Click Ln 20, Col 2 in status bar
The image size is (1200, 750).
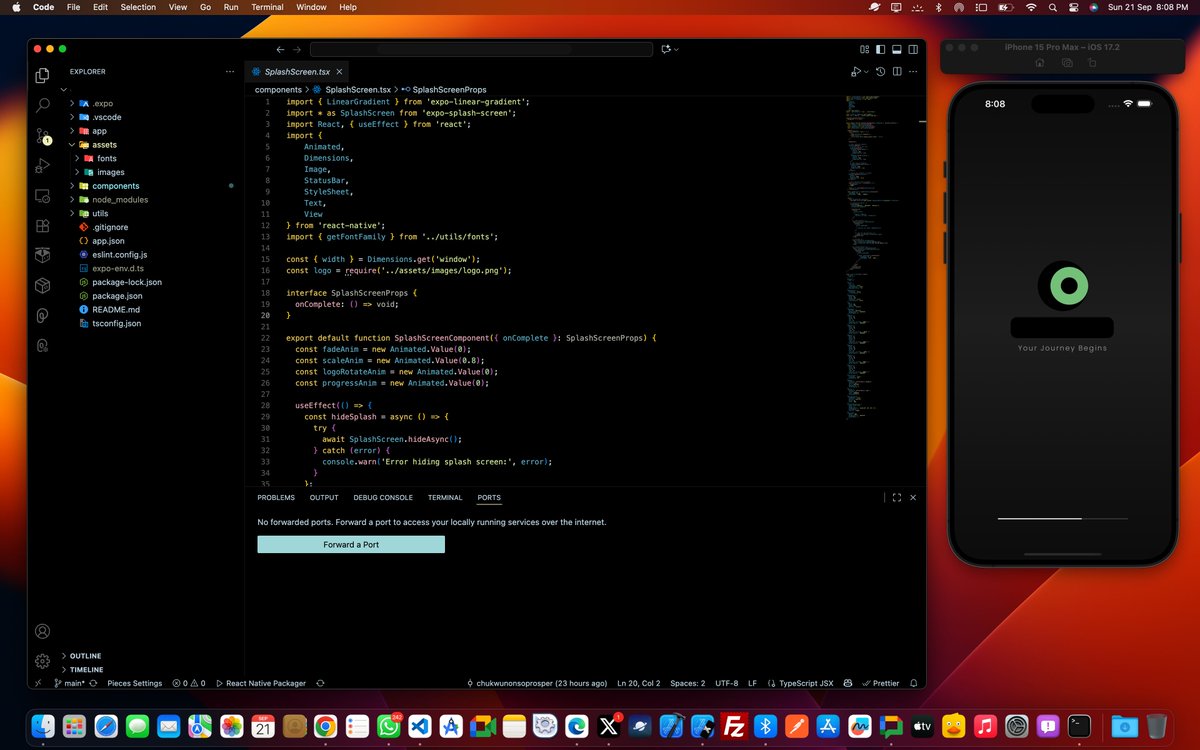(x=639, y=683)
